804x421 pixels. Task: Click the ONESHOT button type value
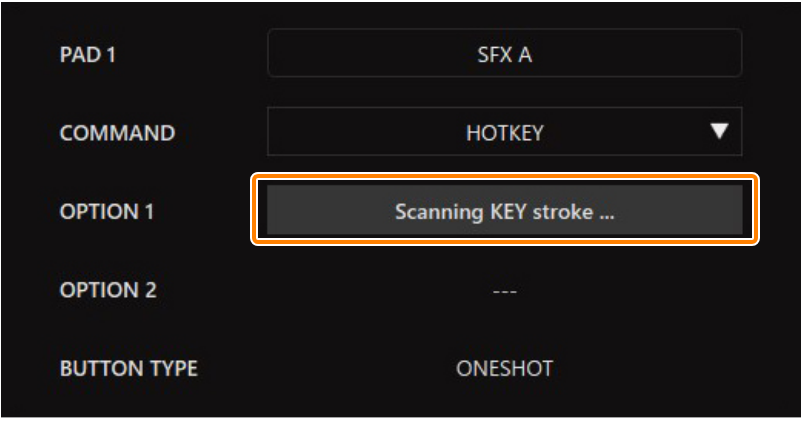pyautogui.click(x=505, y=368)
